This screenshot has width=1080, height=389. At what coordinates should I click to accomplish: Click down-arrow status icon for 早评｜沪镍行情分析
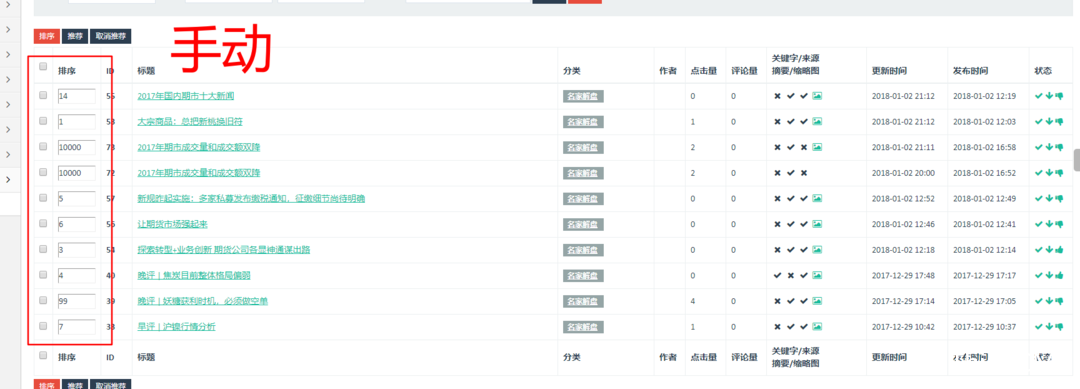coord(1049,326)
